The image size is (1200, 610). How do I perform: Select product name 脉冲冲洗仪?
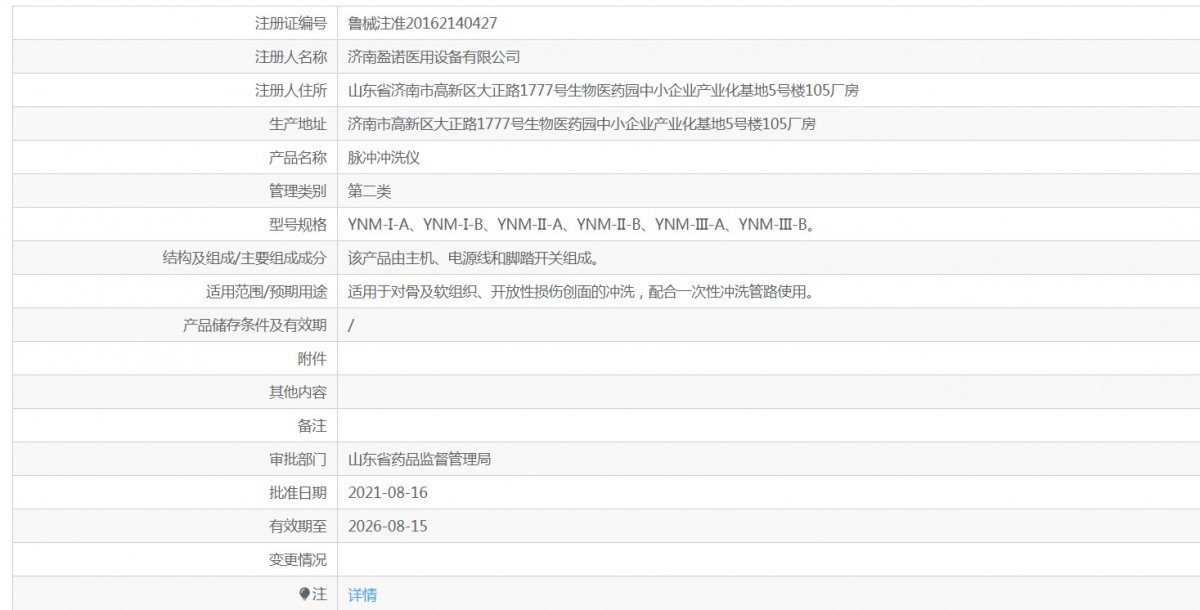tap(384, 158)
